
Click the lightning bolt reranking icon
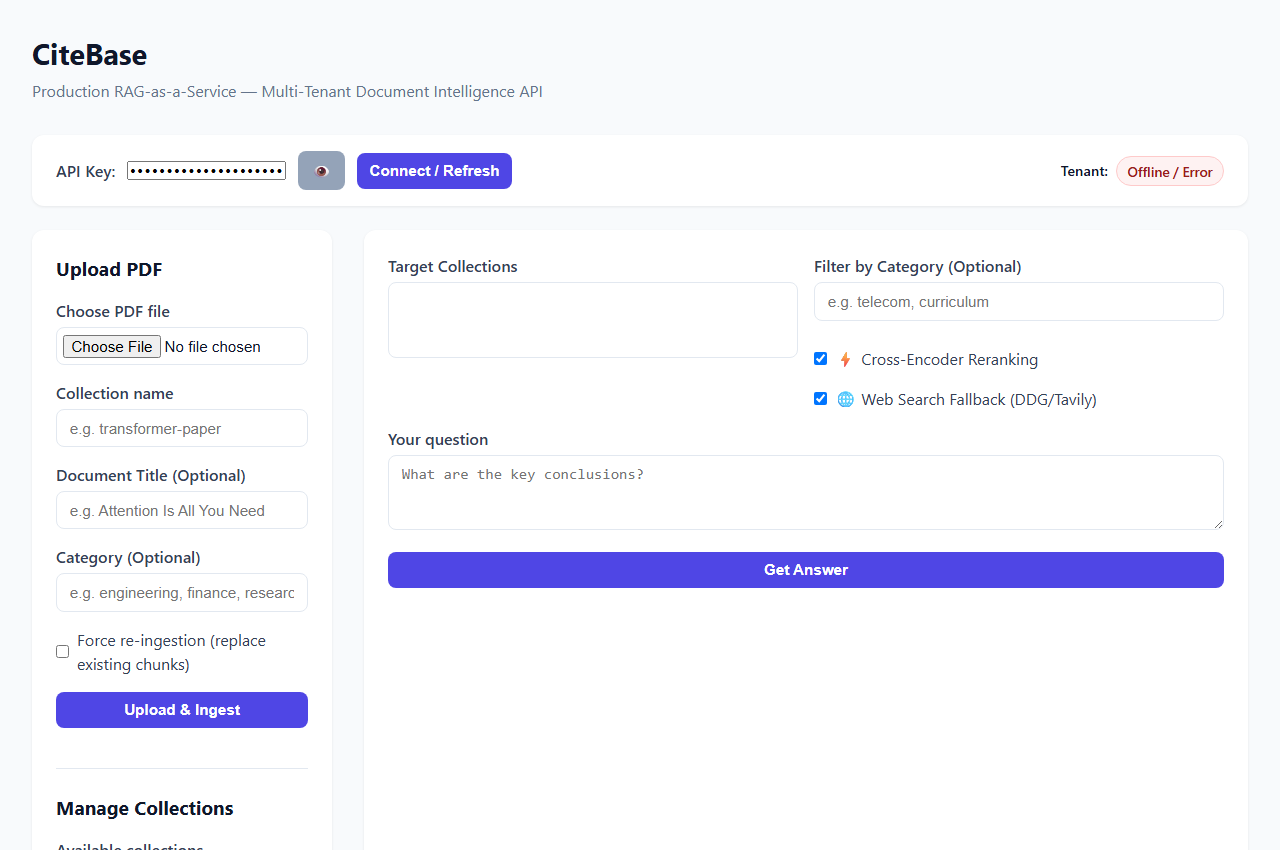click(845, 360)
